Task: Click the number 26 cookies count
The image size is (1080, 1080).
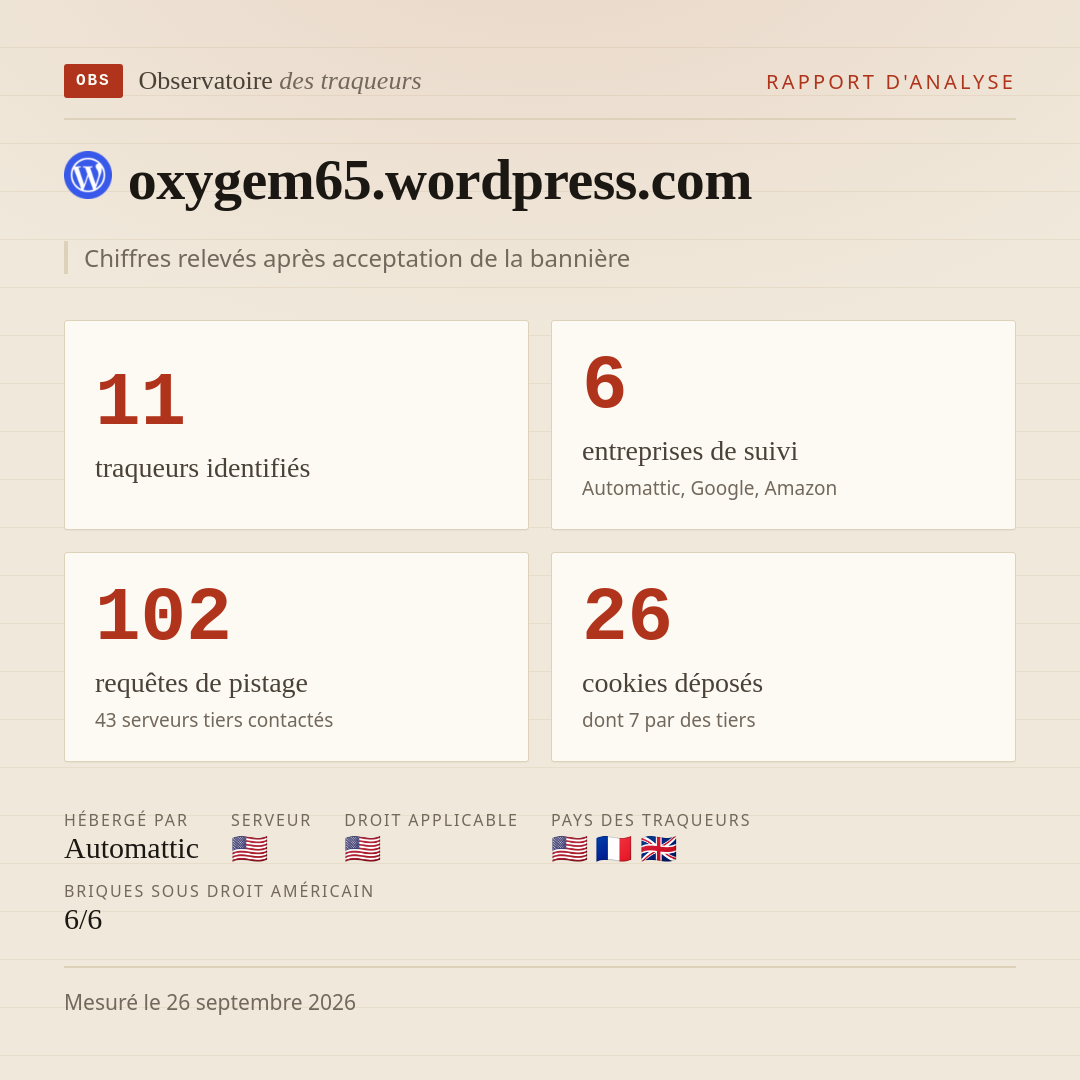Action: pos(627,615)
